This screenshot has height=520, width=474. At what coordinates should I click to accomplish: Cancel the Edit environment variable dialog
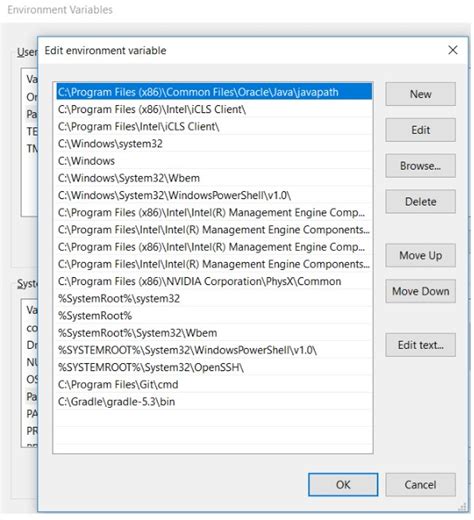click(x=420, y=484)
